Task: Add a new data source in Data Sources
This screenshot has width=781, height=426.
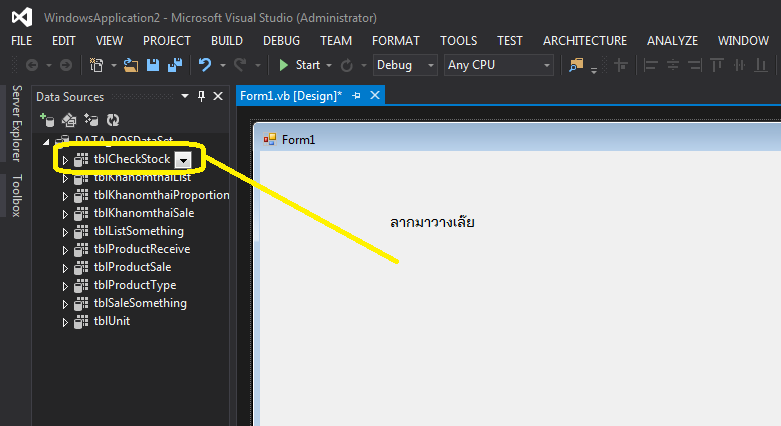Action: pos(47,120)
